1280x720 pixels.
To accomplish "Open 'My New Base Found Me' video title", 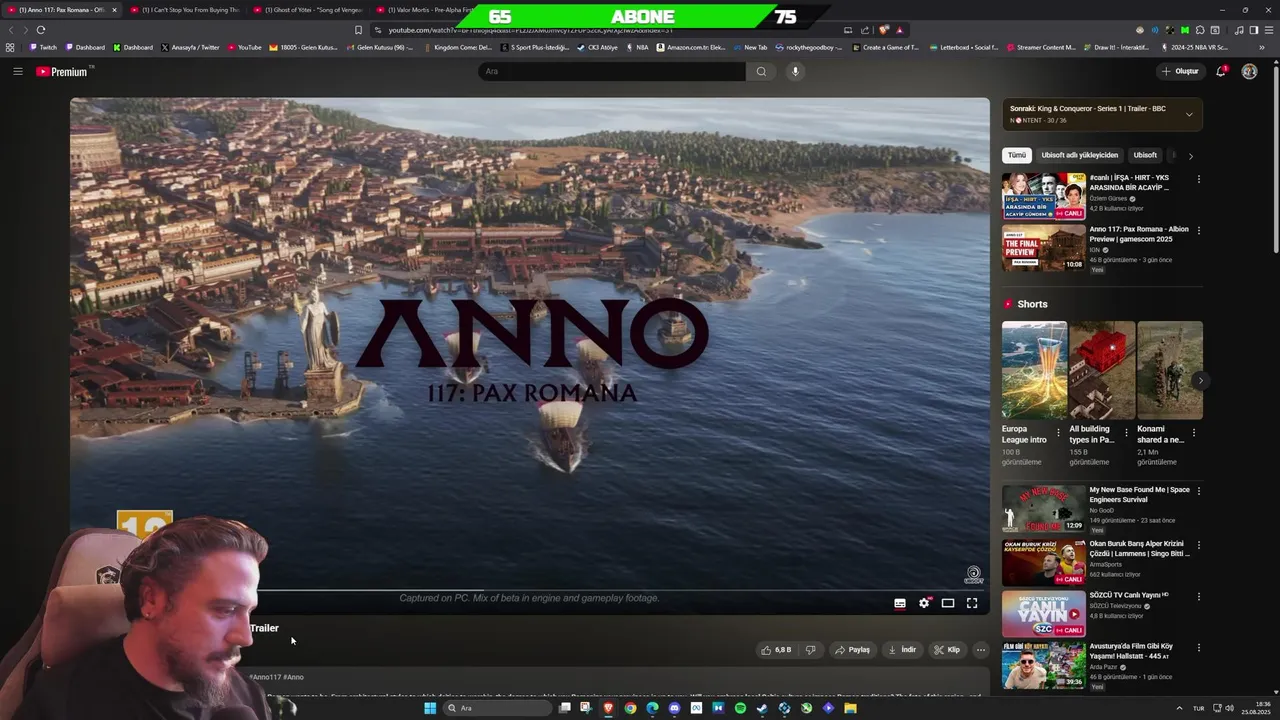I will tap(1139, 494).
